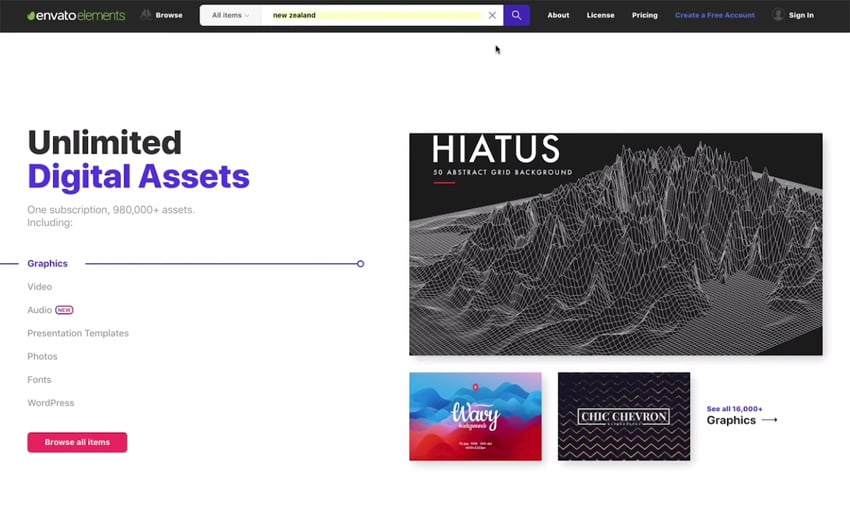Click the Unlimited Digital Assets heading
The width and height of the screenshot is (850, 507).
coord(138,160)
